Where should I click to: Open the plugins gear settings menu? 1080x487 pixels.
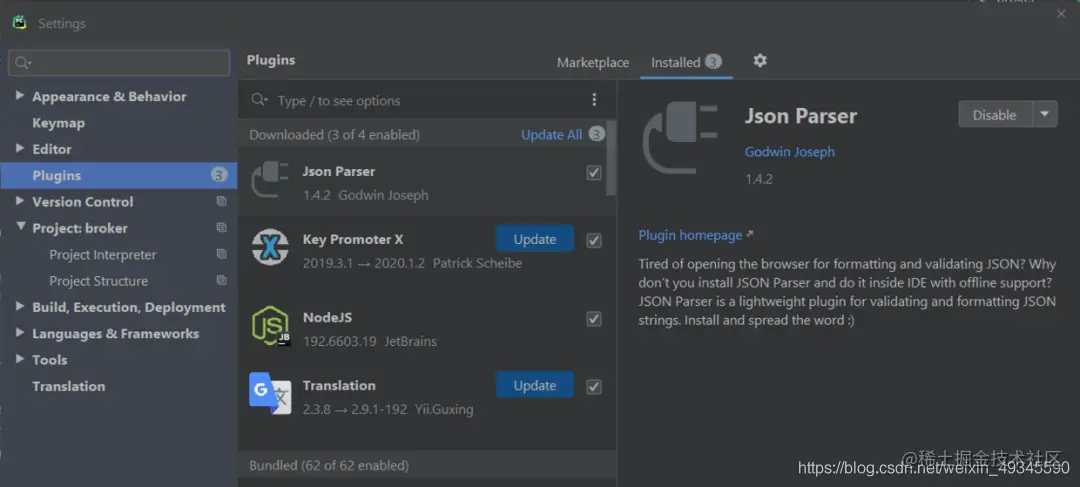pos(760,61)
